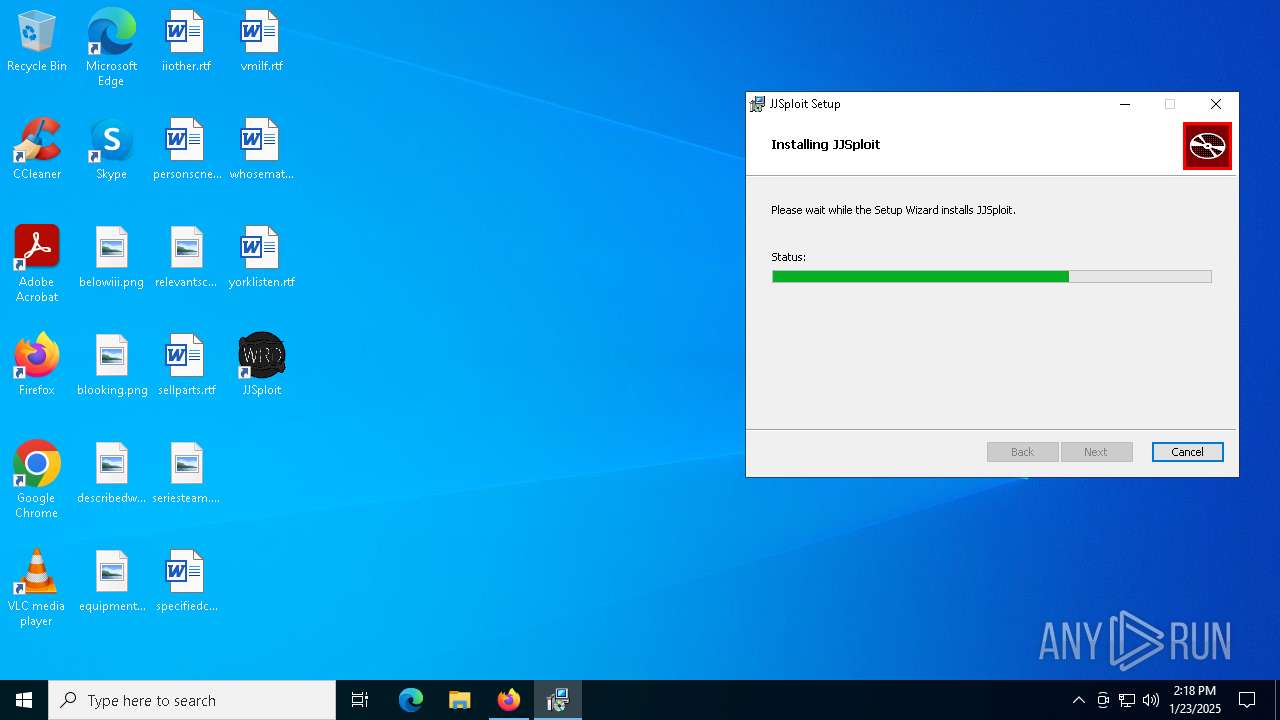Open File Explorer from the taskbar
This screenshot has width=1280, height=720.
pos(460,700)
